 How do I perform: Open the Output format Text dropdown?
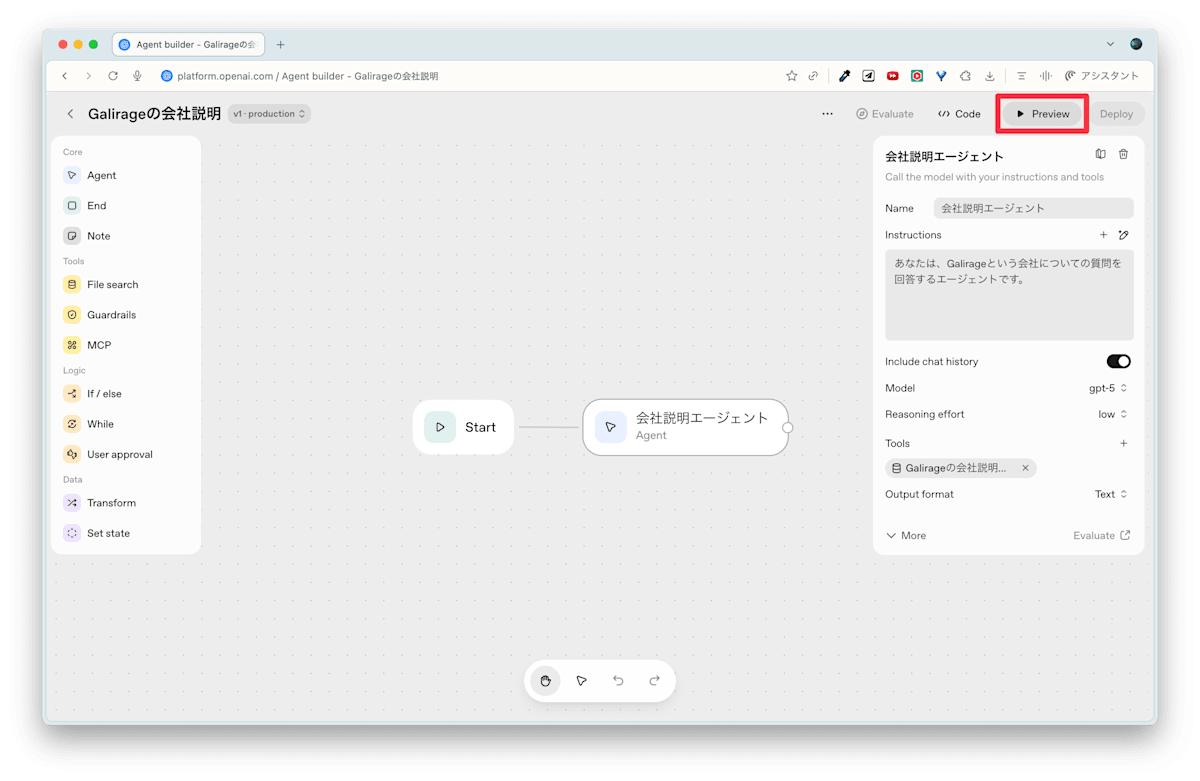pyautogui.click(x=1111, y=494)
